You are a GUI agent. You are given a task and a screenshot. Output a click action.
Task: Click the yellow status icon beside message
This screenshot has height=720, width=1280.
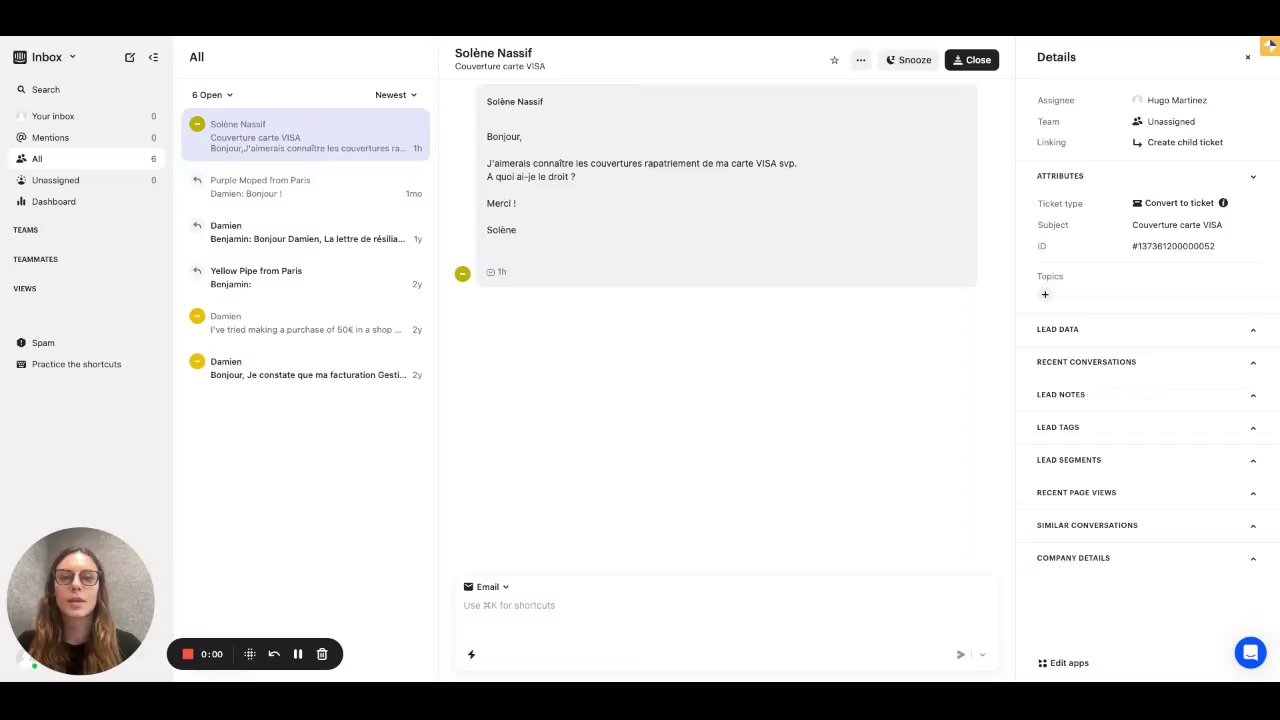462,274
